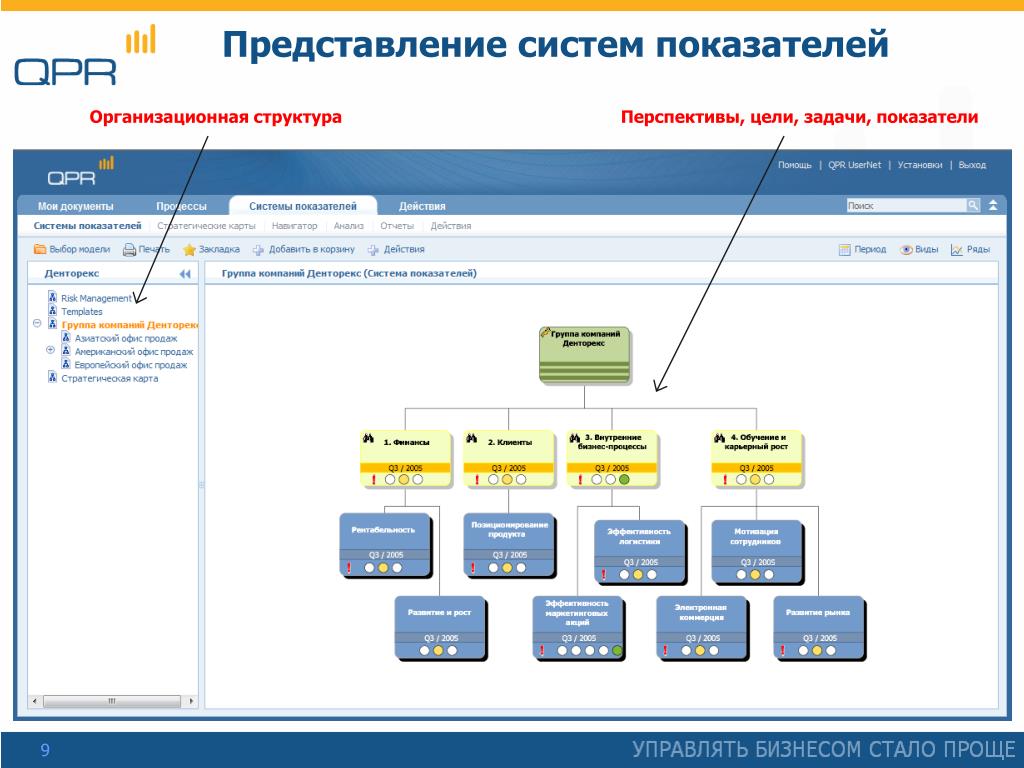Click the Печать printer icon

[x=129, y=249]
